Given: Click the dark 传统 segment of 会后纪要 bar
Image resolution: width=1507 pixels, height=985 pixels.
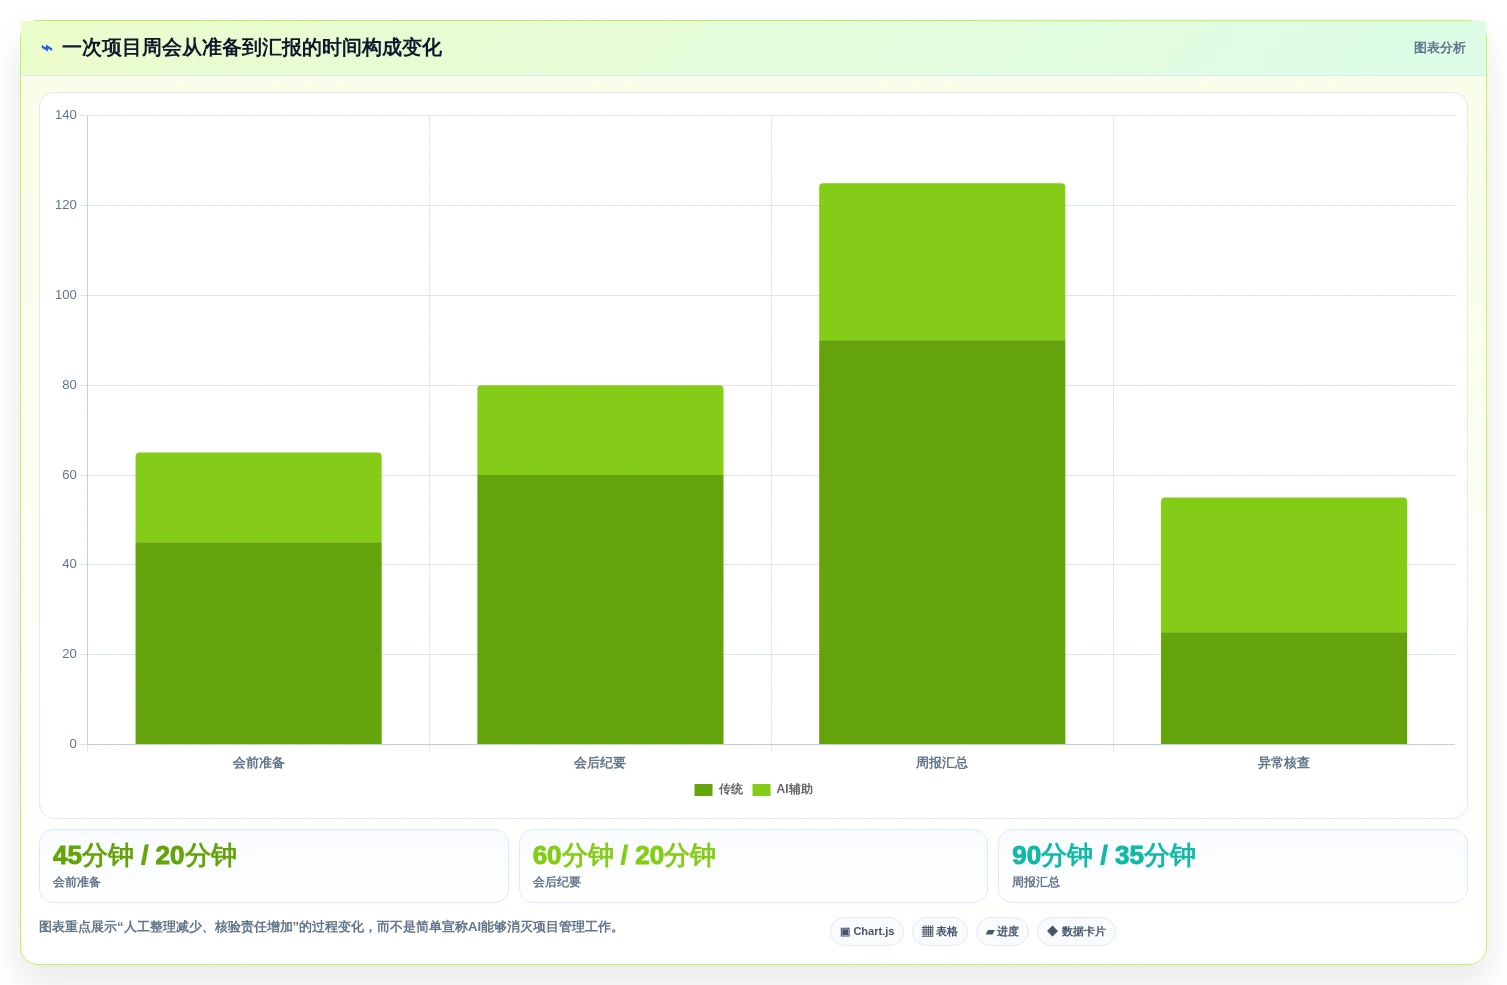Looking at the screenshot, I should tap(600, 609).
